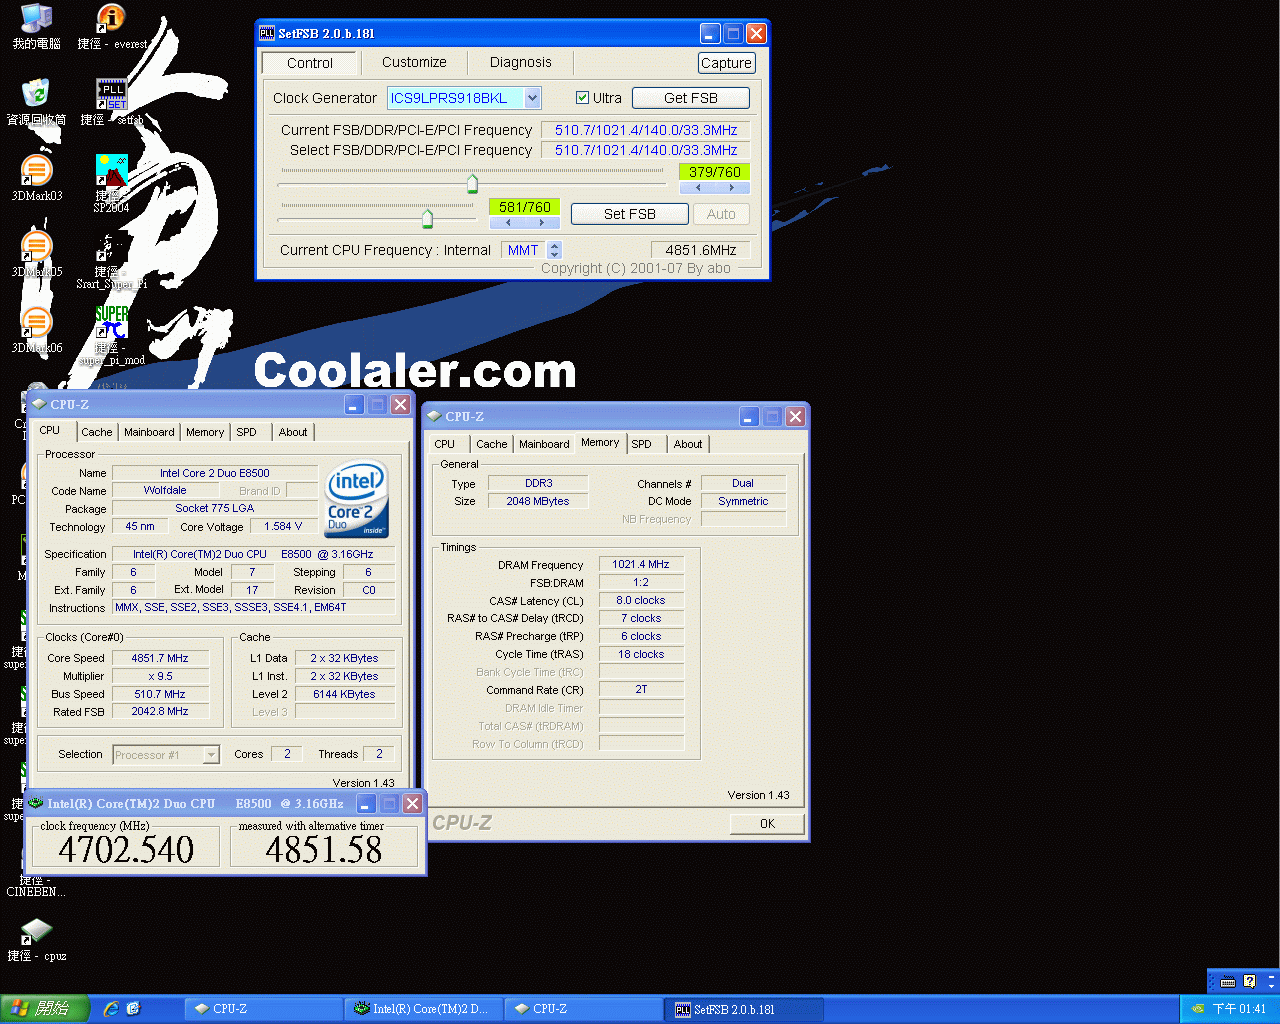Open the super_pi_mod desktop icon
This screenshot has width=1280, height=1024.
(111, 324)
